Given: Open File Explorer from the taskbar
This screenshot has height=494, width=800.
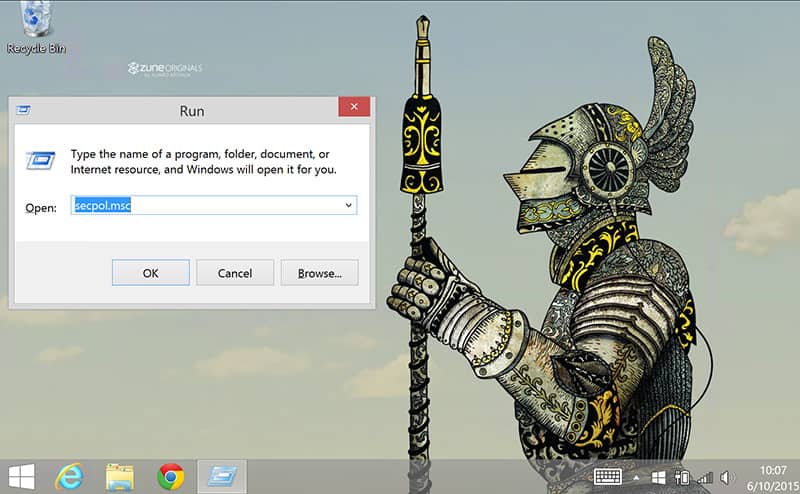Looking at the screenshot, I should tap(120, 477).
